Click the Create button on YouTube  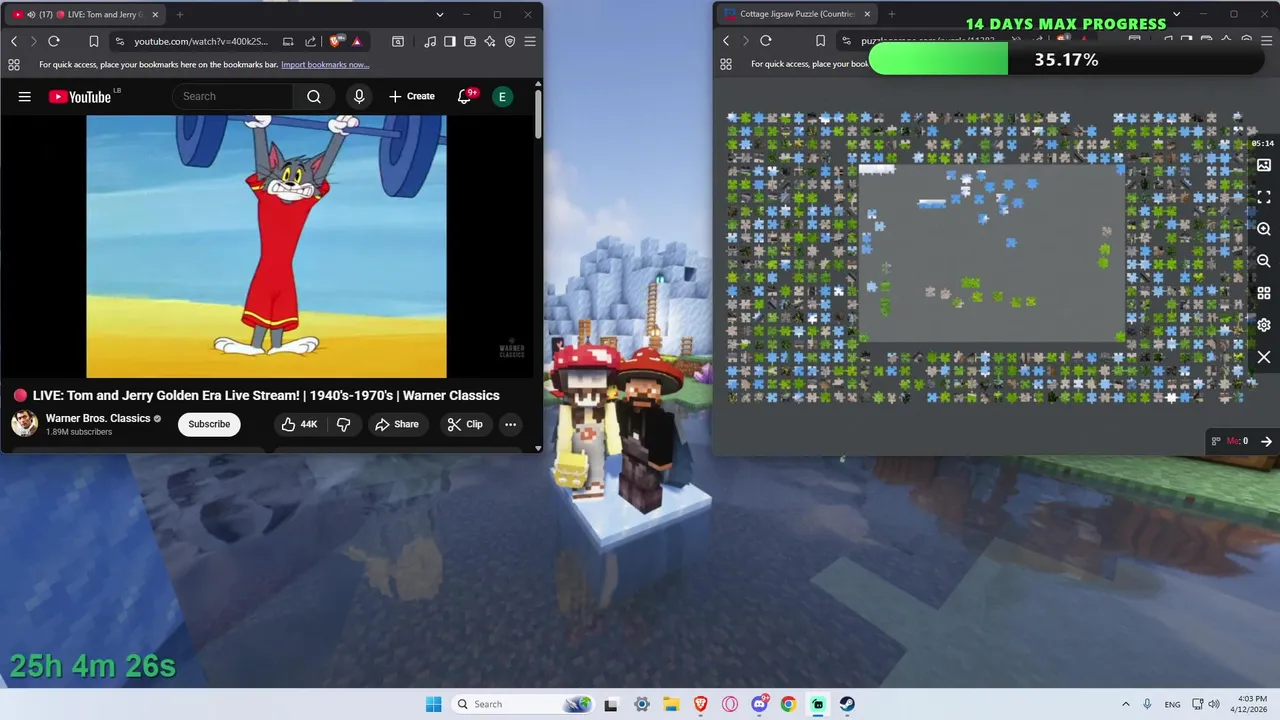click(412, 96)
